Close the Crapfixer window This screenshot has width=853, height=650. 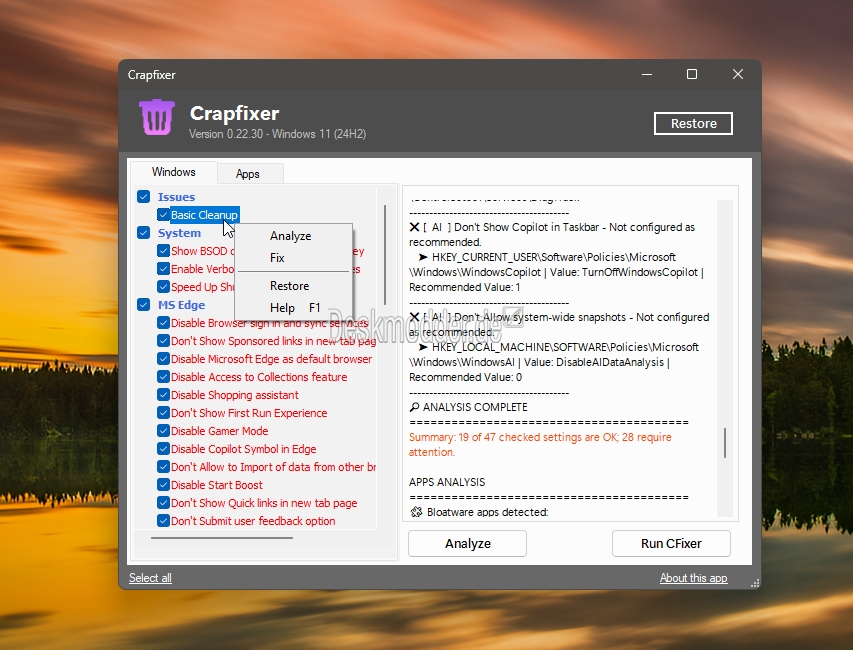point(738,75)
